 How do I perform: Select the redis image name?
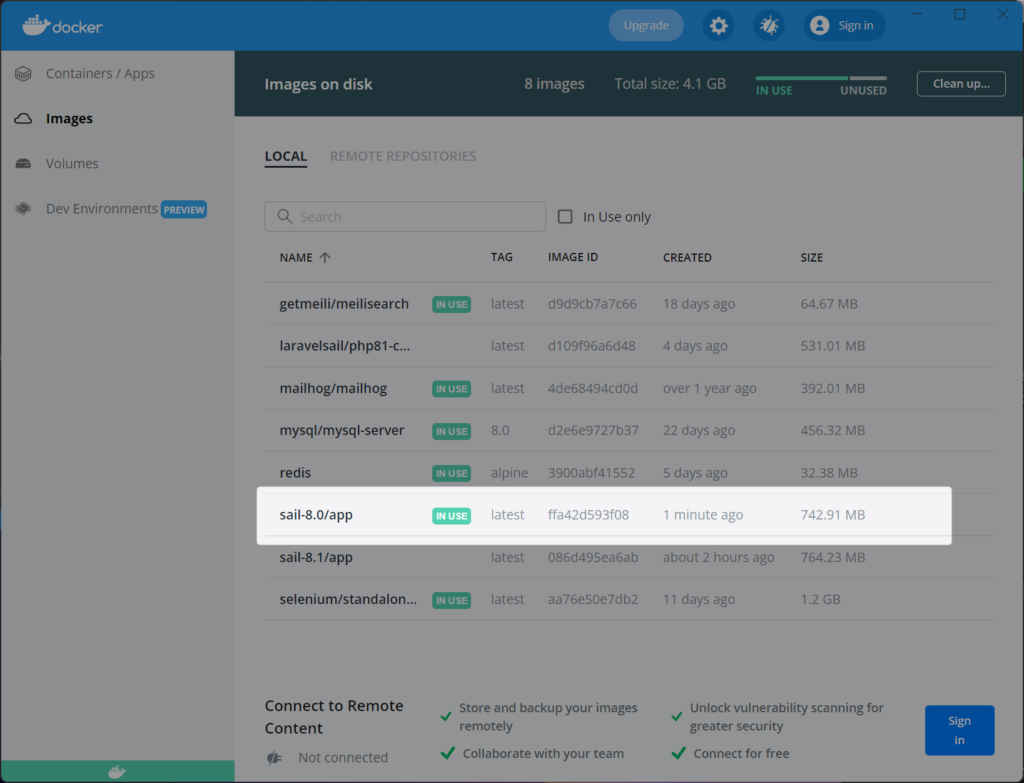coord(295,472)
